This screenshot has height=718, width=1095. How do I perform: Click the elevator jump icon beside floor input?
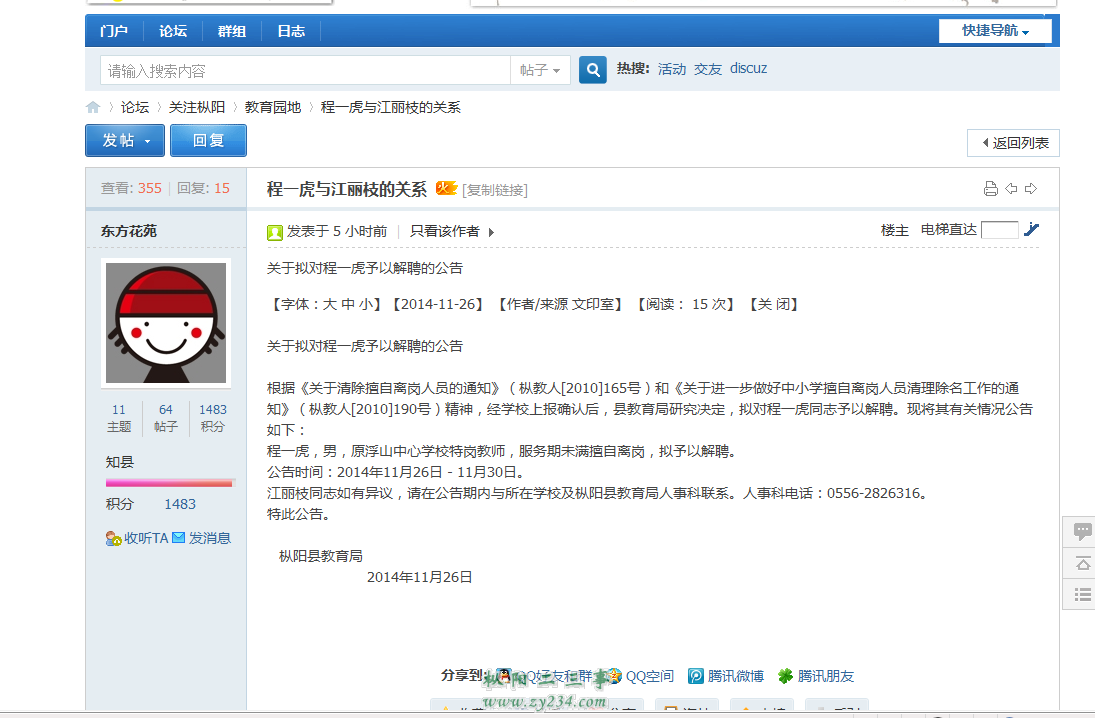(x=1031, y=229)
